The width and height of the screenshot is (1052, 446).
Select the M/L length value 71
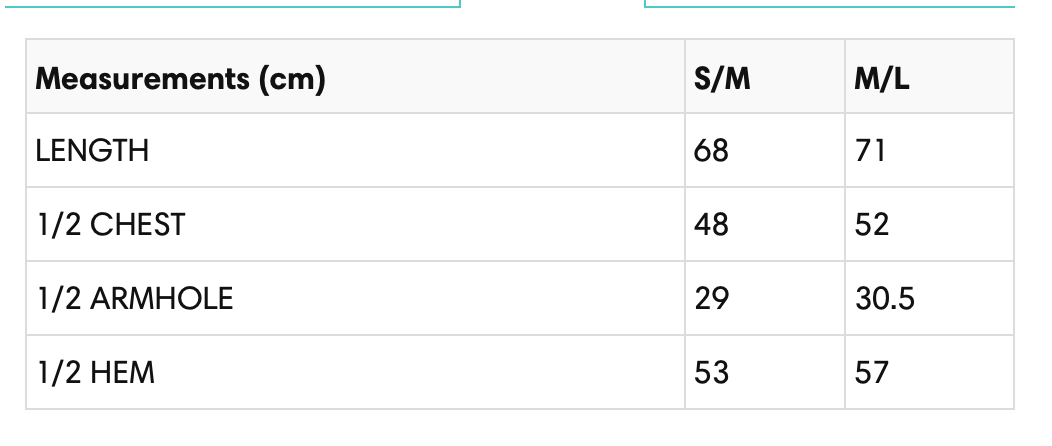(x=870, y=151)
